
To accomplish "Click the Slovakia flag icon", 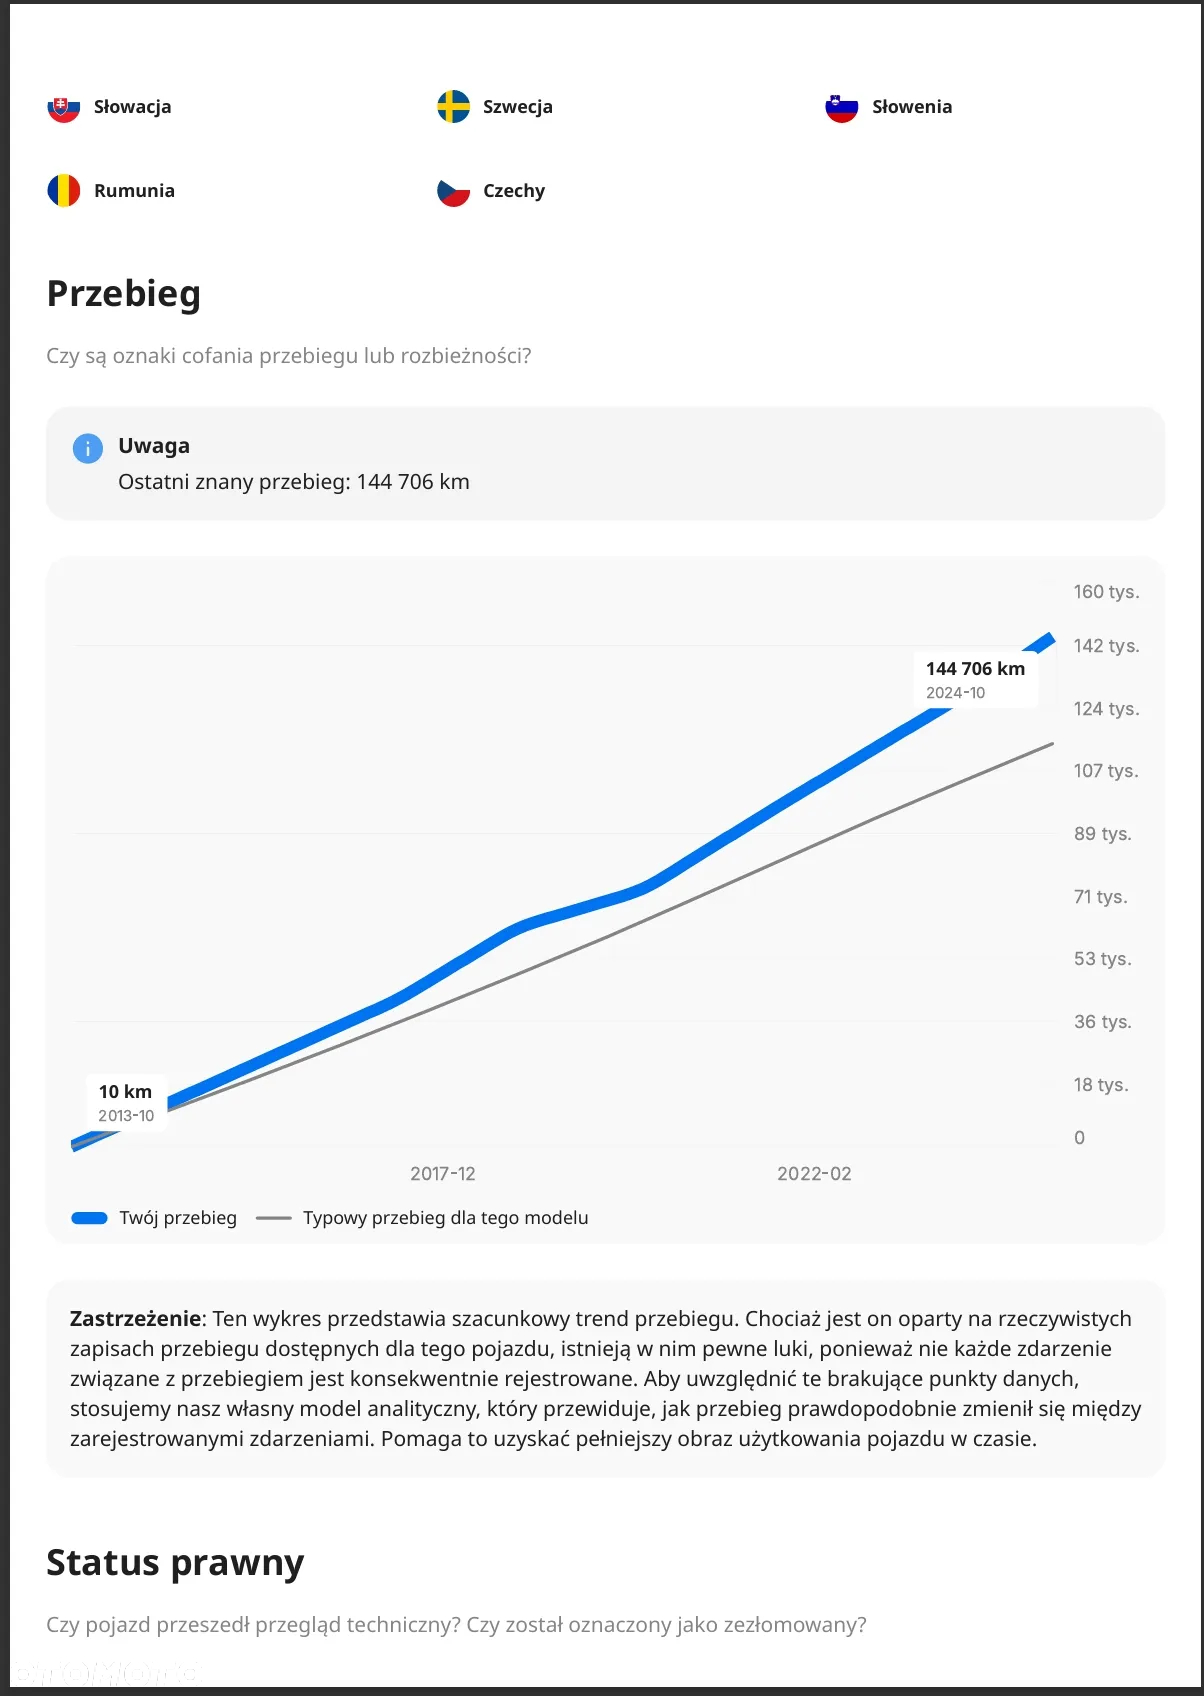I will [64, 107].
